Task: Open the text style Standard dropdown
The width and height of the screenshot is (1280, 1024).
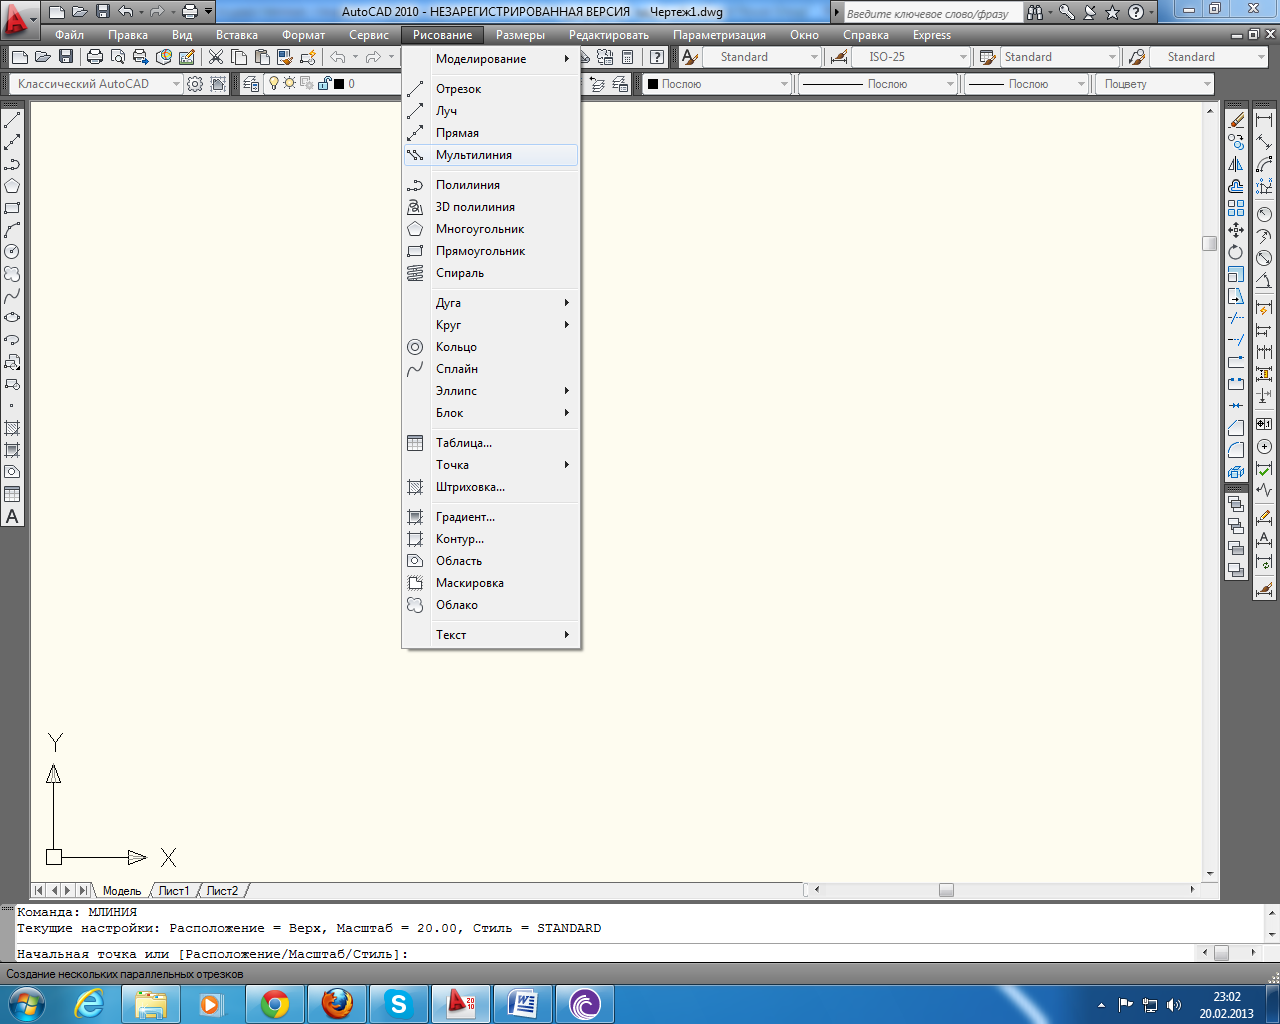Action: [814, 57]
